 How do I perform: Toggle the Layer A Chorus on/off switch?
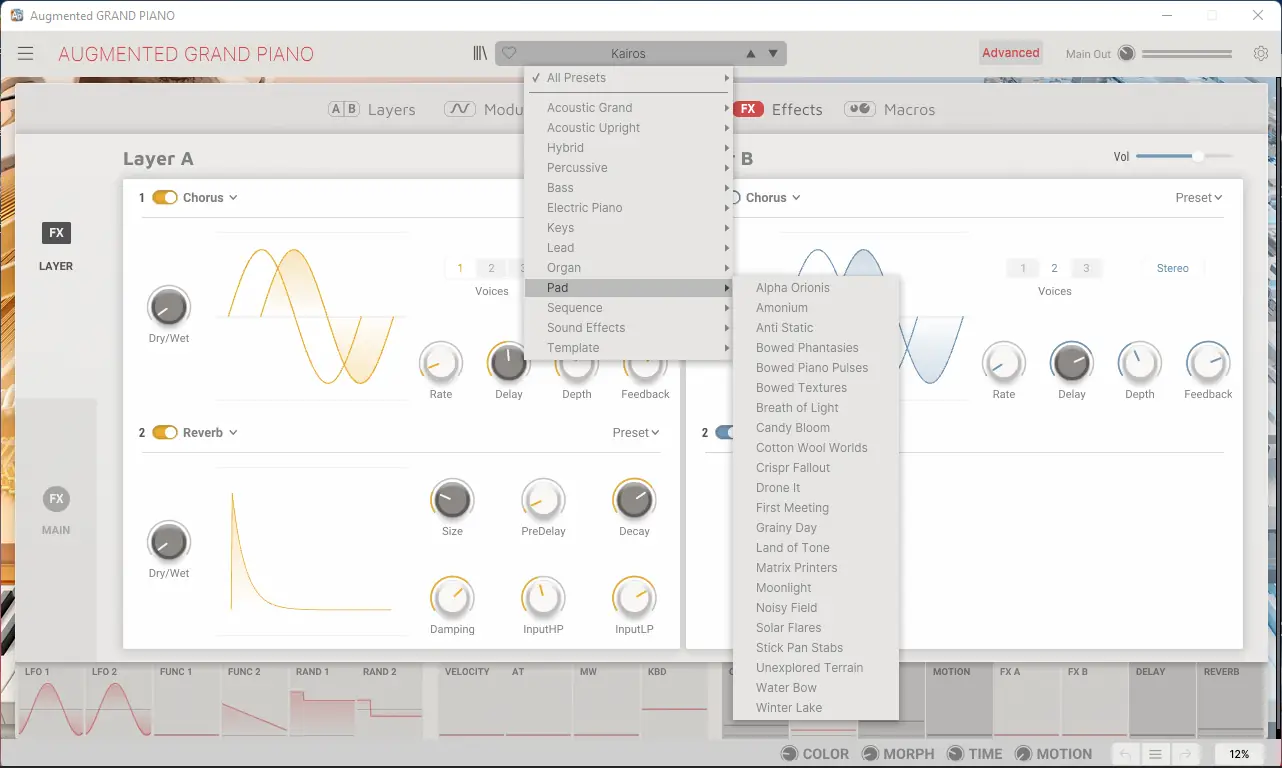165,198
